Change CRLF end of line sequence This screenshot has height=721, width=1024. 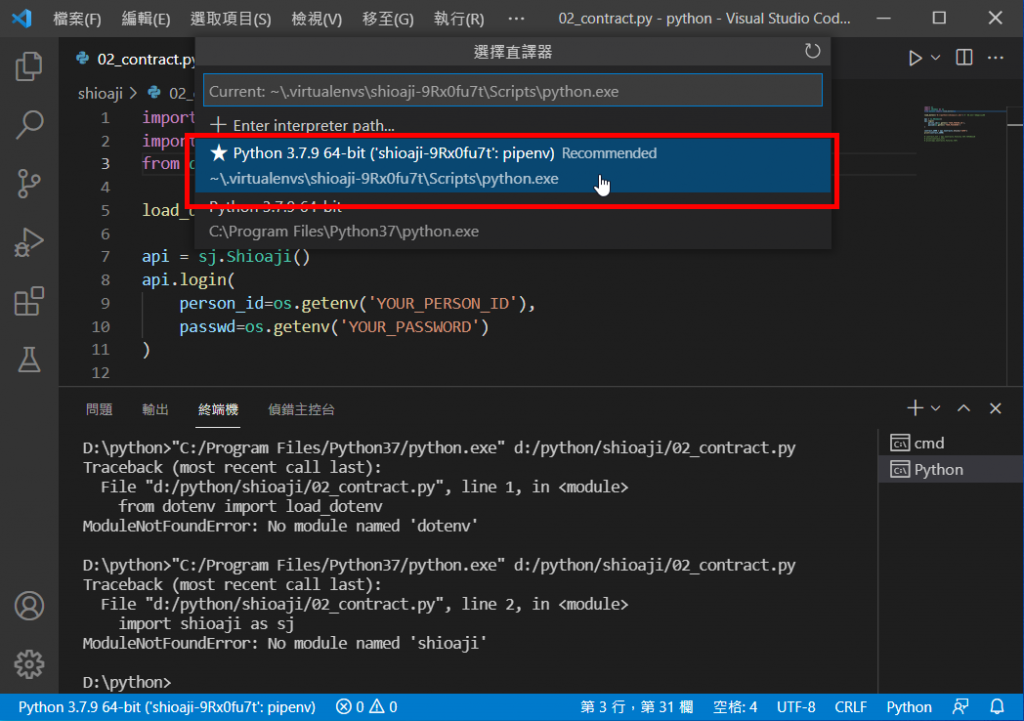click(x=850, y=707)
